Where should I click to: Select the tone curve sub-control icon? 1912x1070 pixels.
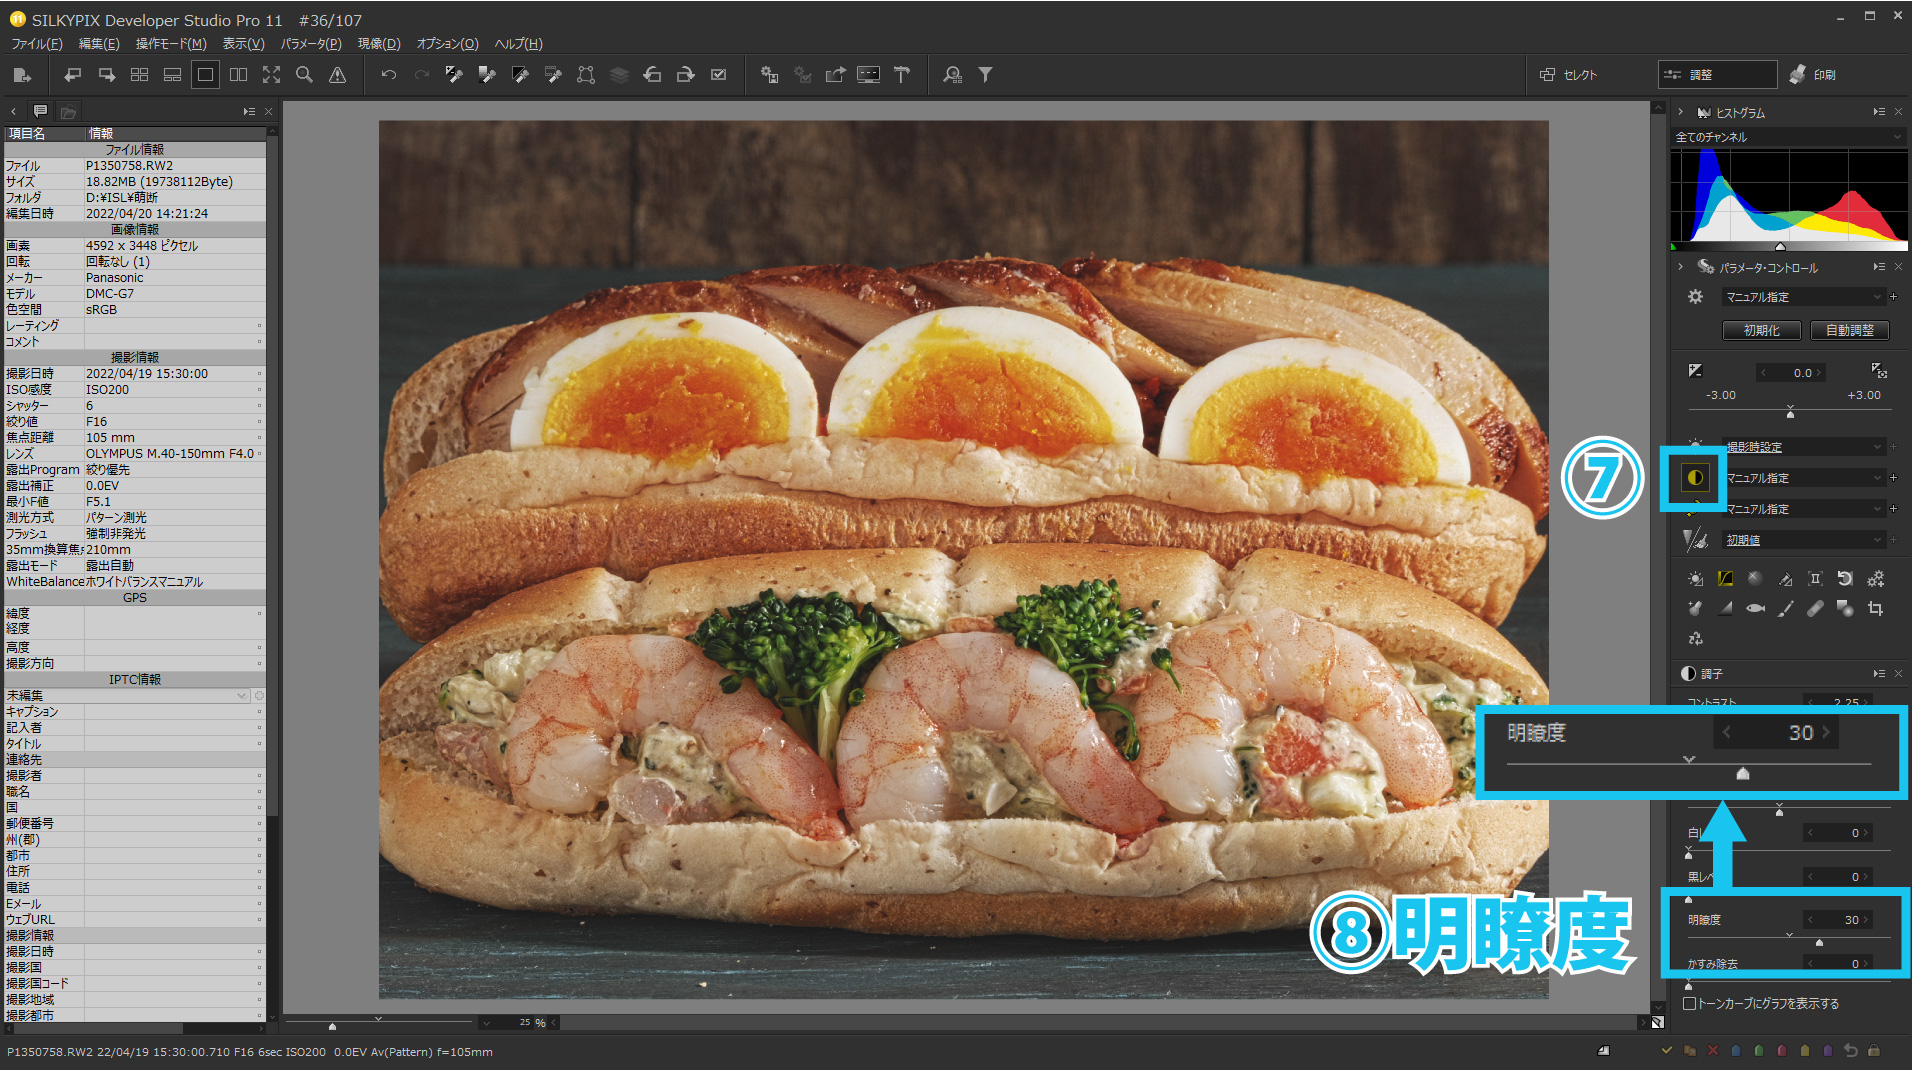(x=1725, y=578)
